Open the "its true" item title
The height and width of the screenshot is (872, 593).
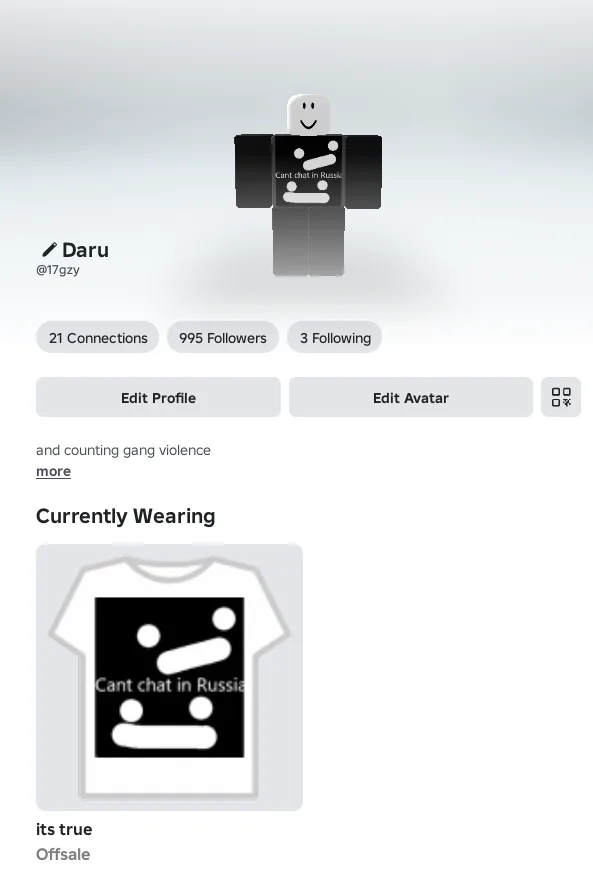pyautogui.click(x=64, y=829)
